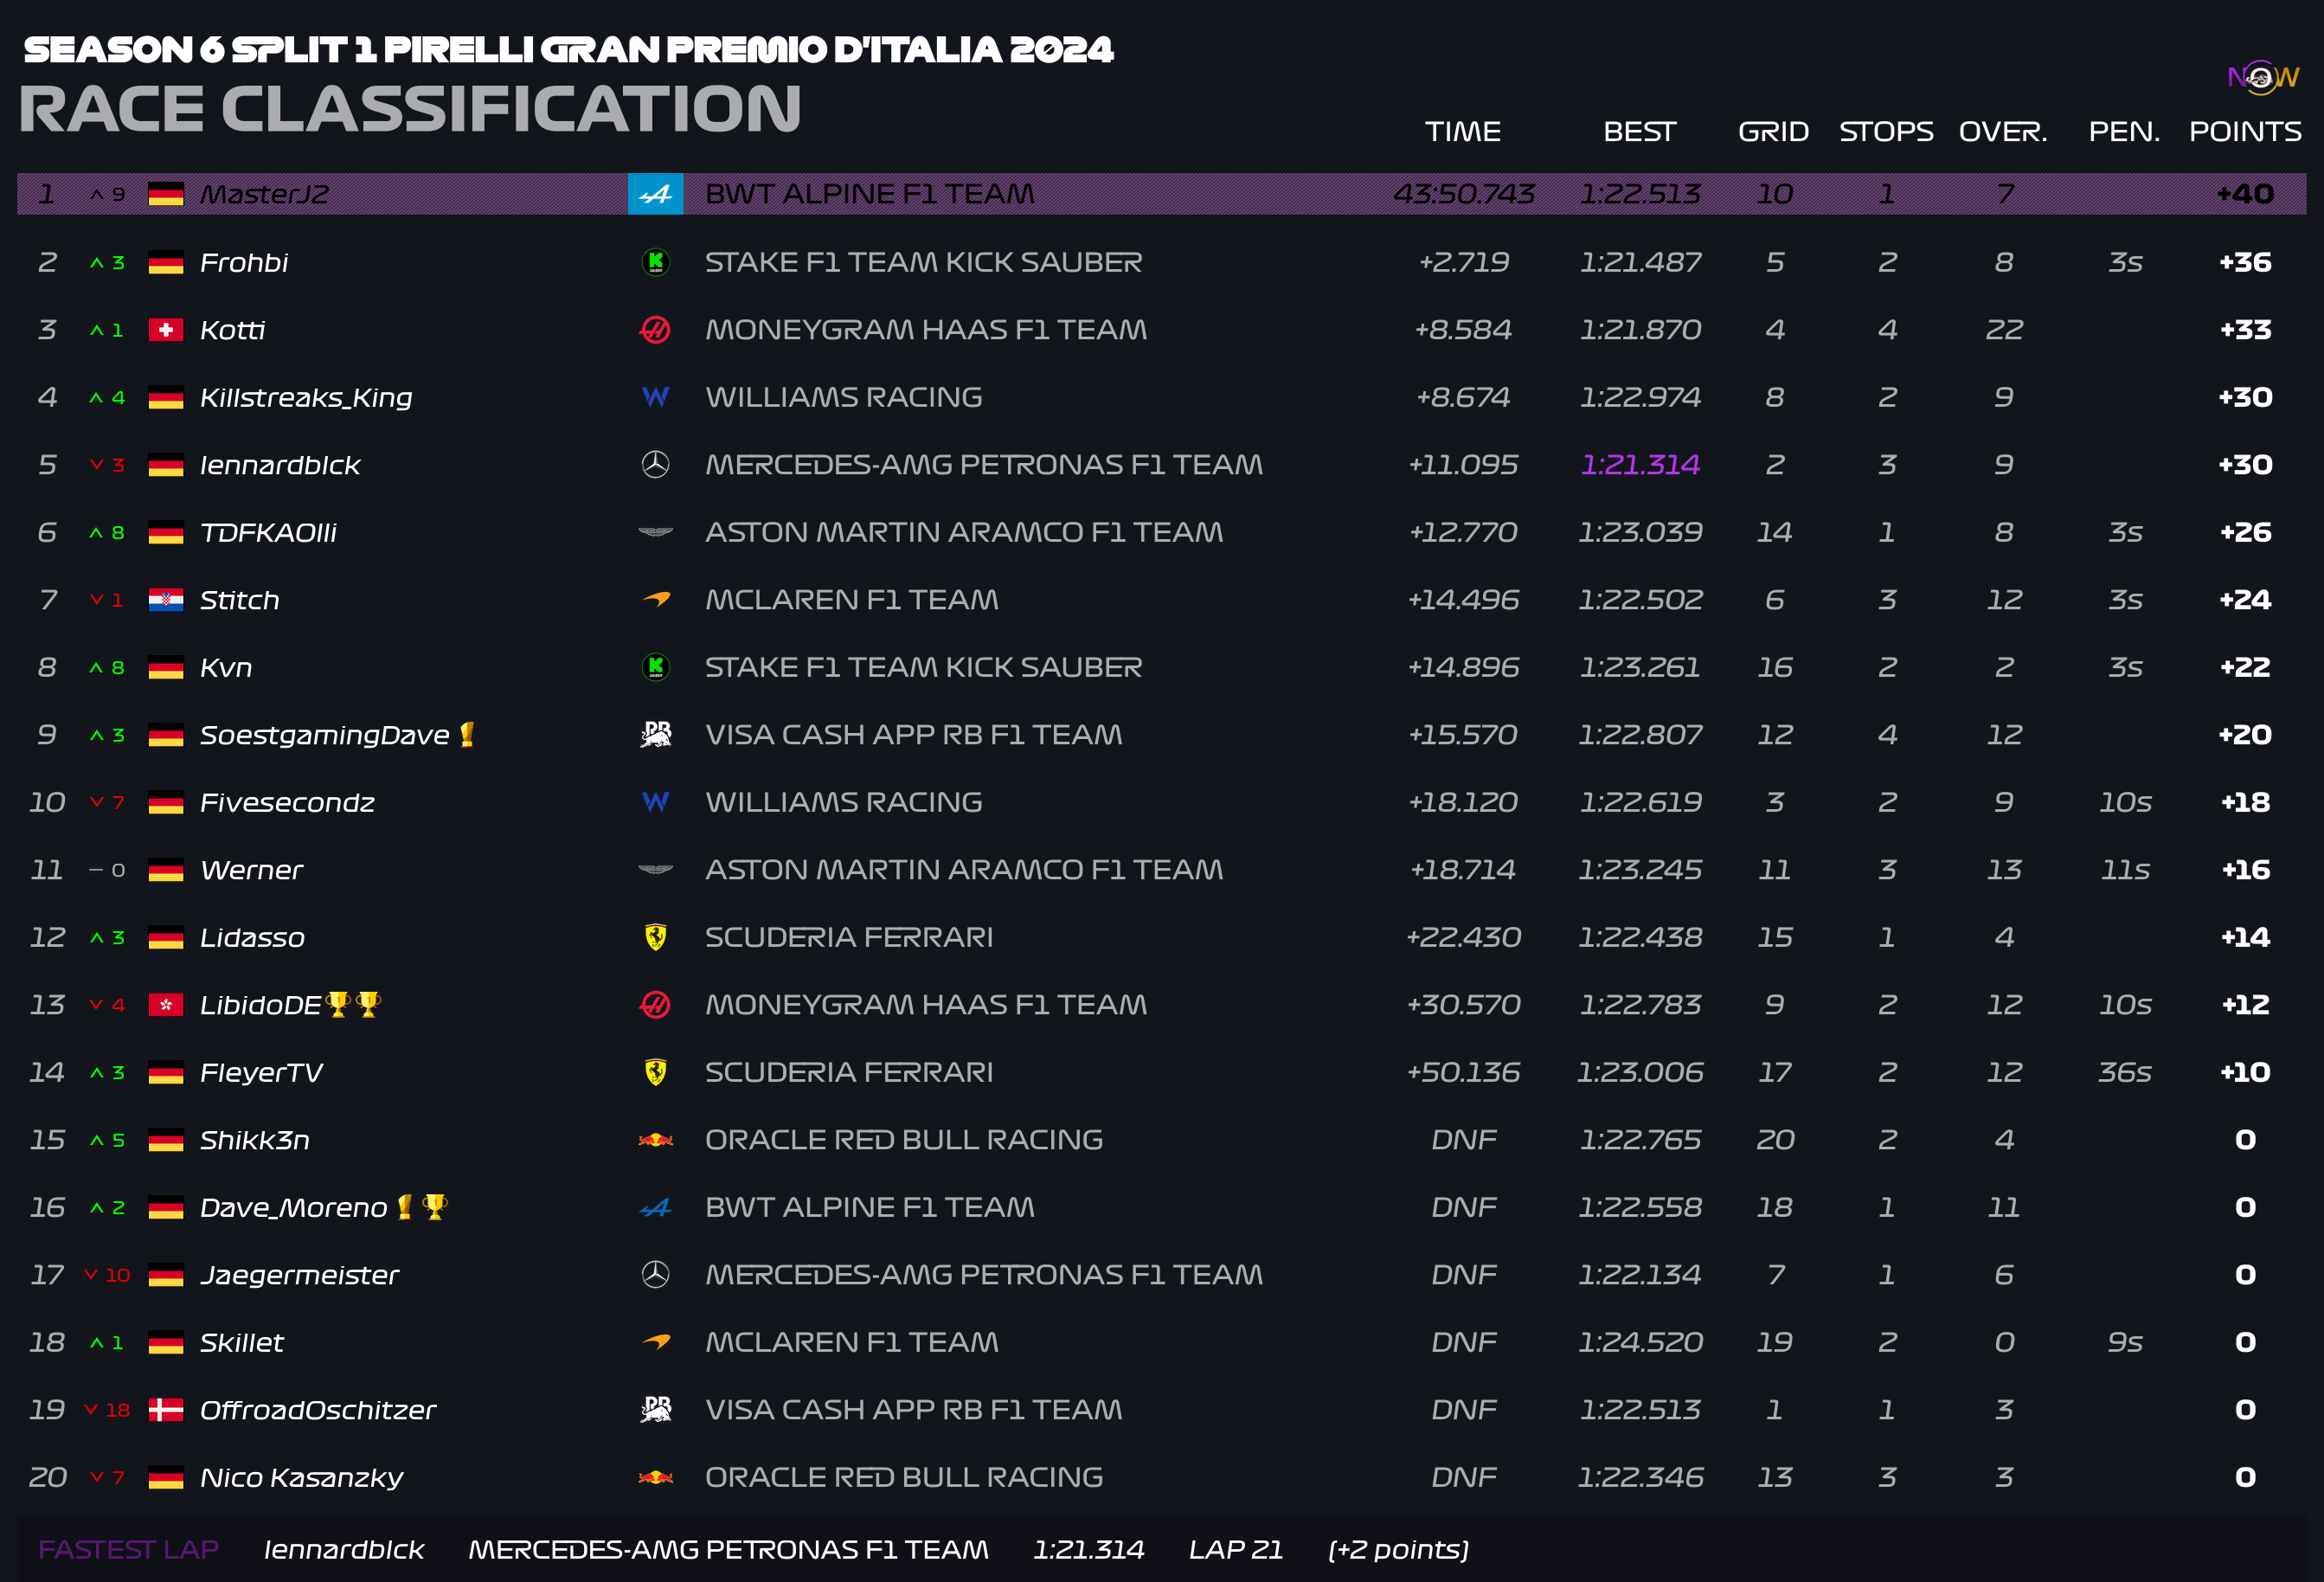Click position number 20

(47, 1478)
